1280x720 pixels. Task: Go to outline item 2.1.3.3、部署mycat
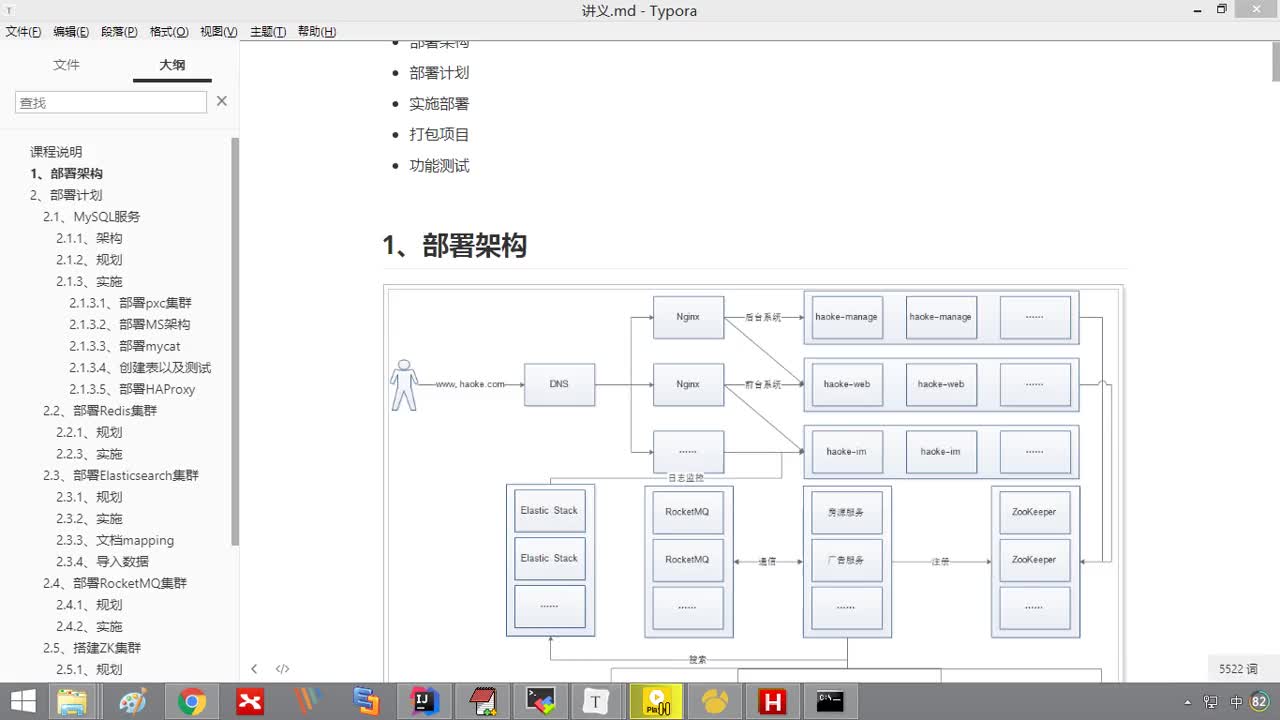(x=125, y=346)
